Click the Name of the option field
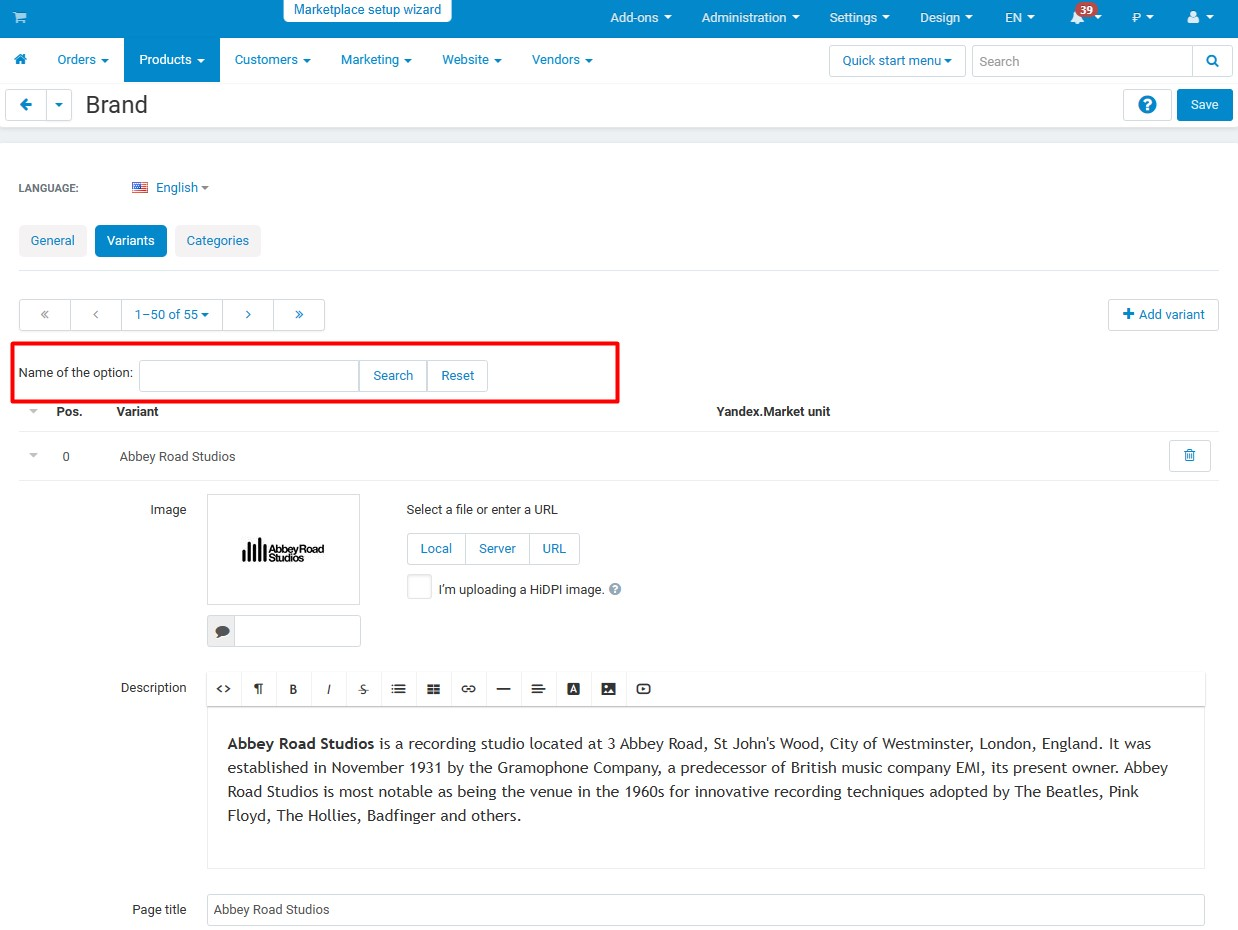 [249, 376]
